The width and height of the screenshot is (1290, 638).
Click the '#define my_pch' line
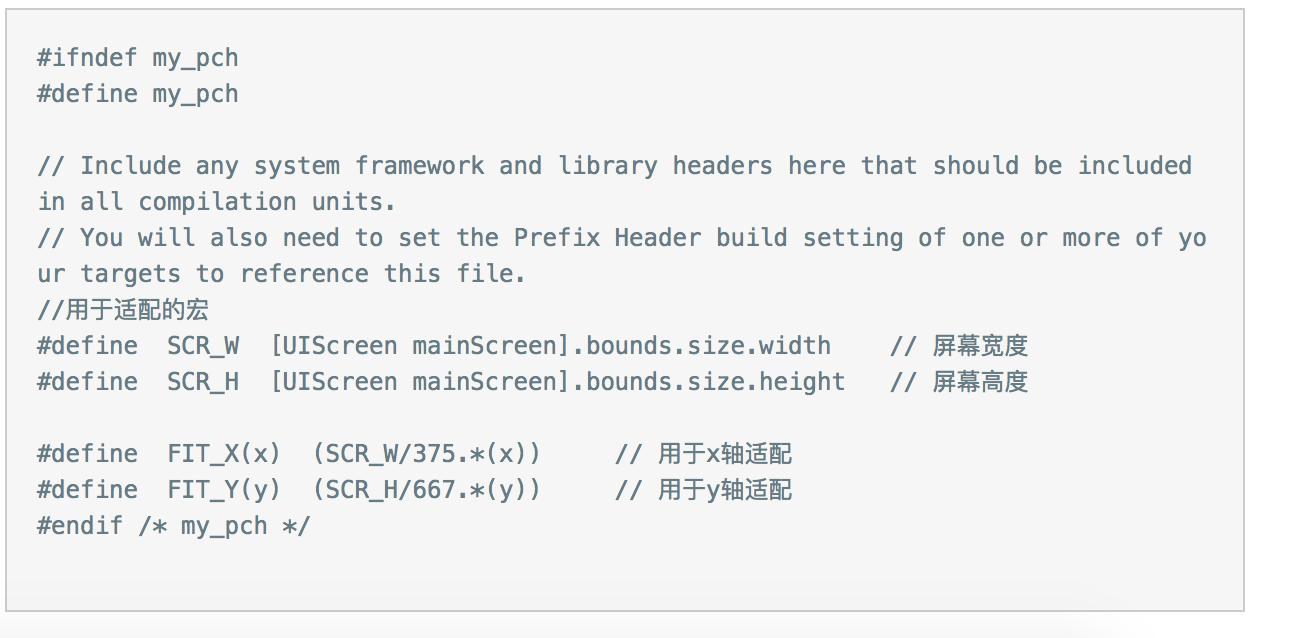tap(138, 94)
